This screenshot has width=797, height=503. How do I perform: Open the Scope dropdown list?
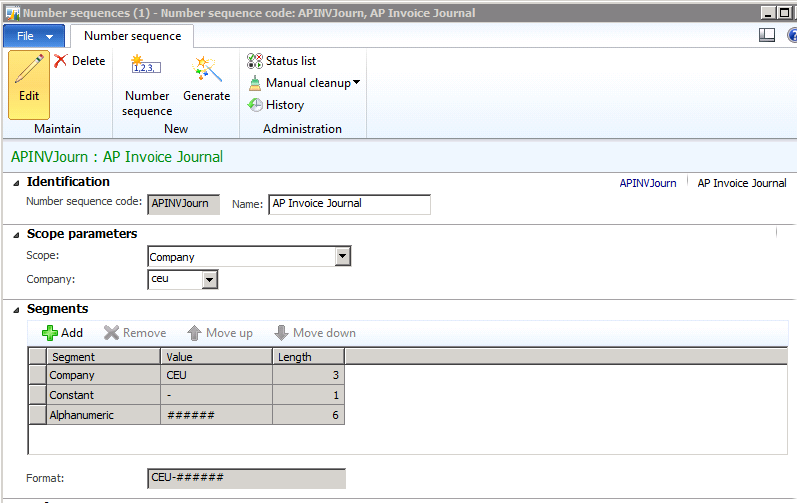tap(343, 257)
